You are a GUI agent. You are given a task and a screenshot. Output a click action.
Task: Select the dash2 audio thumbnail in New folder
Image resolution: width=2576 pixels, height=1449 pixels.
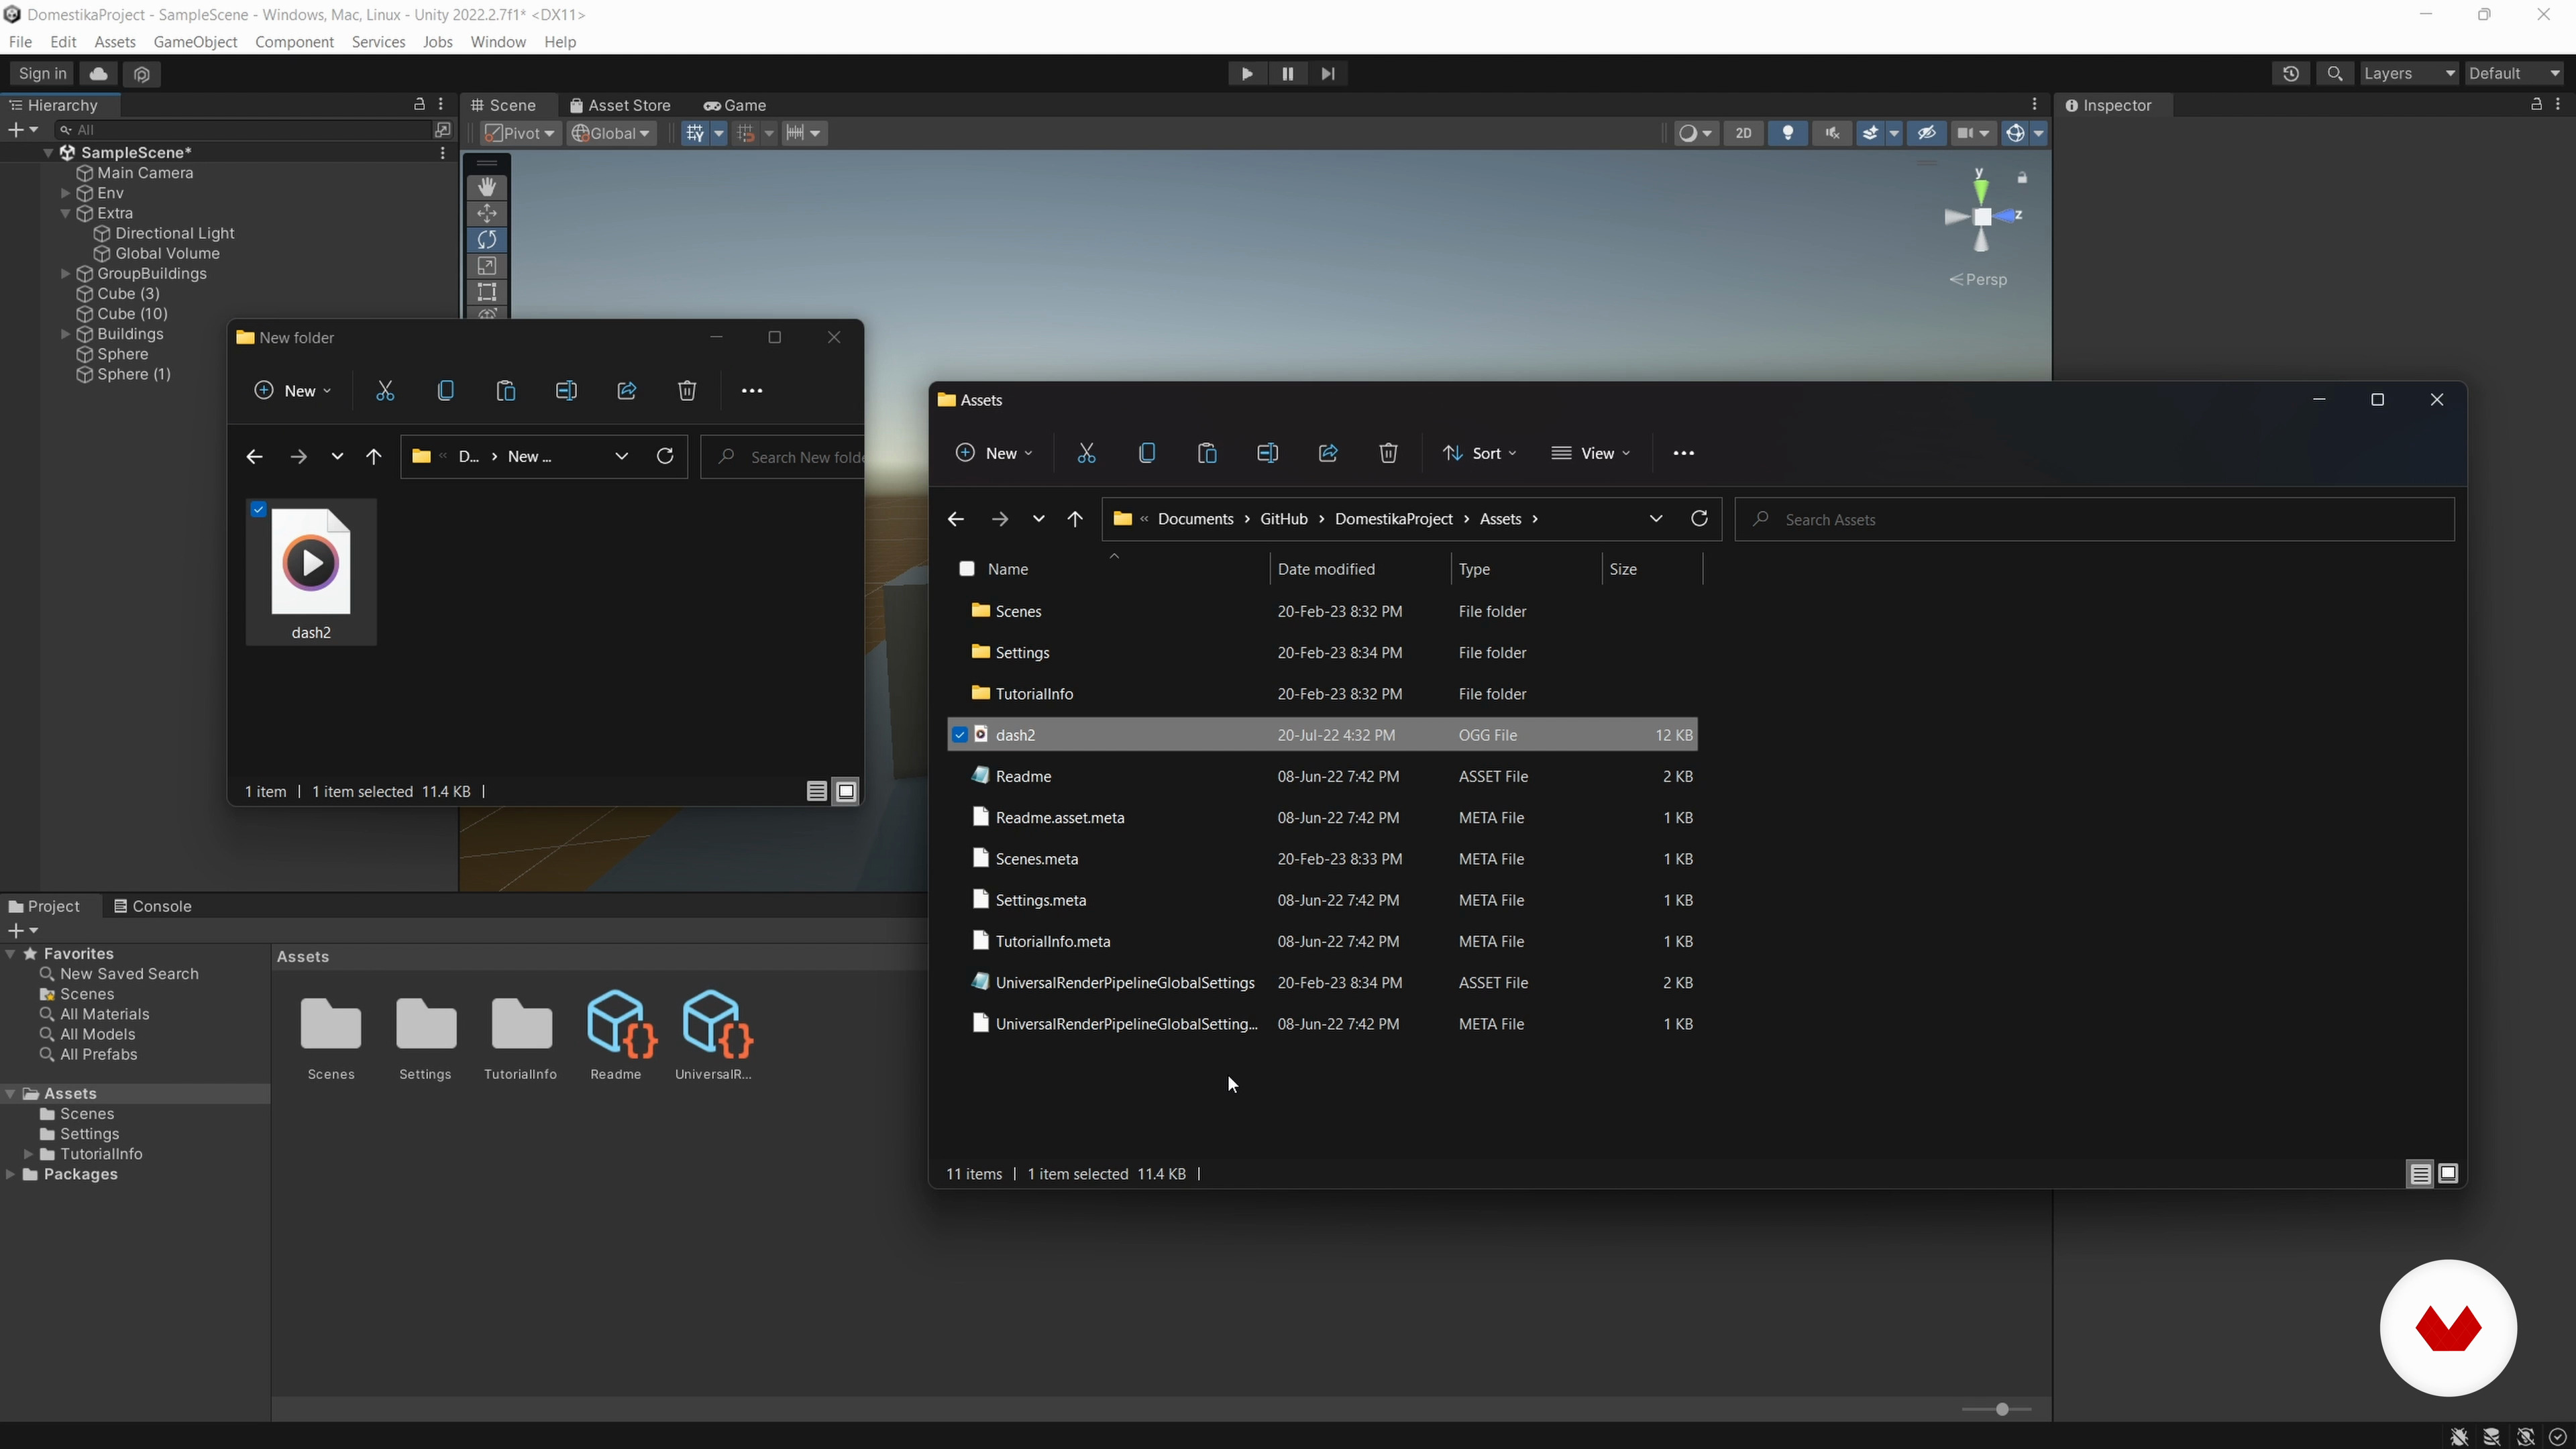point(311,572)
